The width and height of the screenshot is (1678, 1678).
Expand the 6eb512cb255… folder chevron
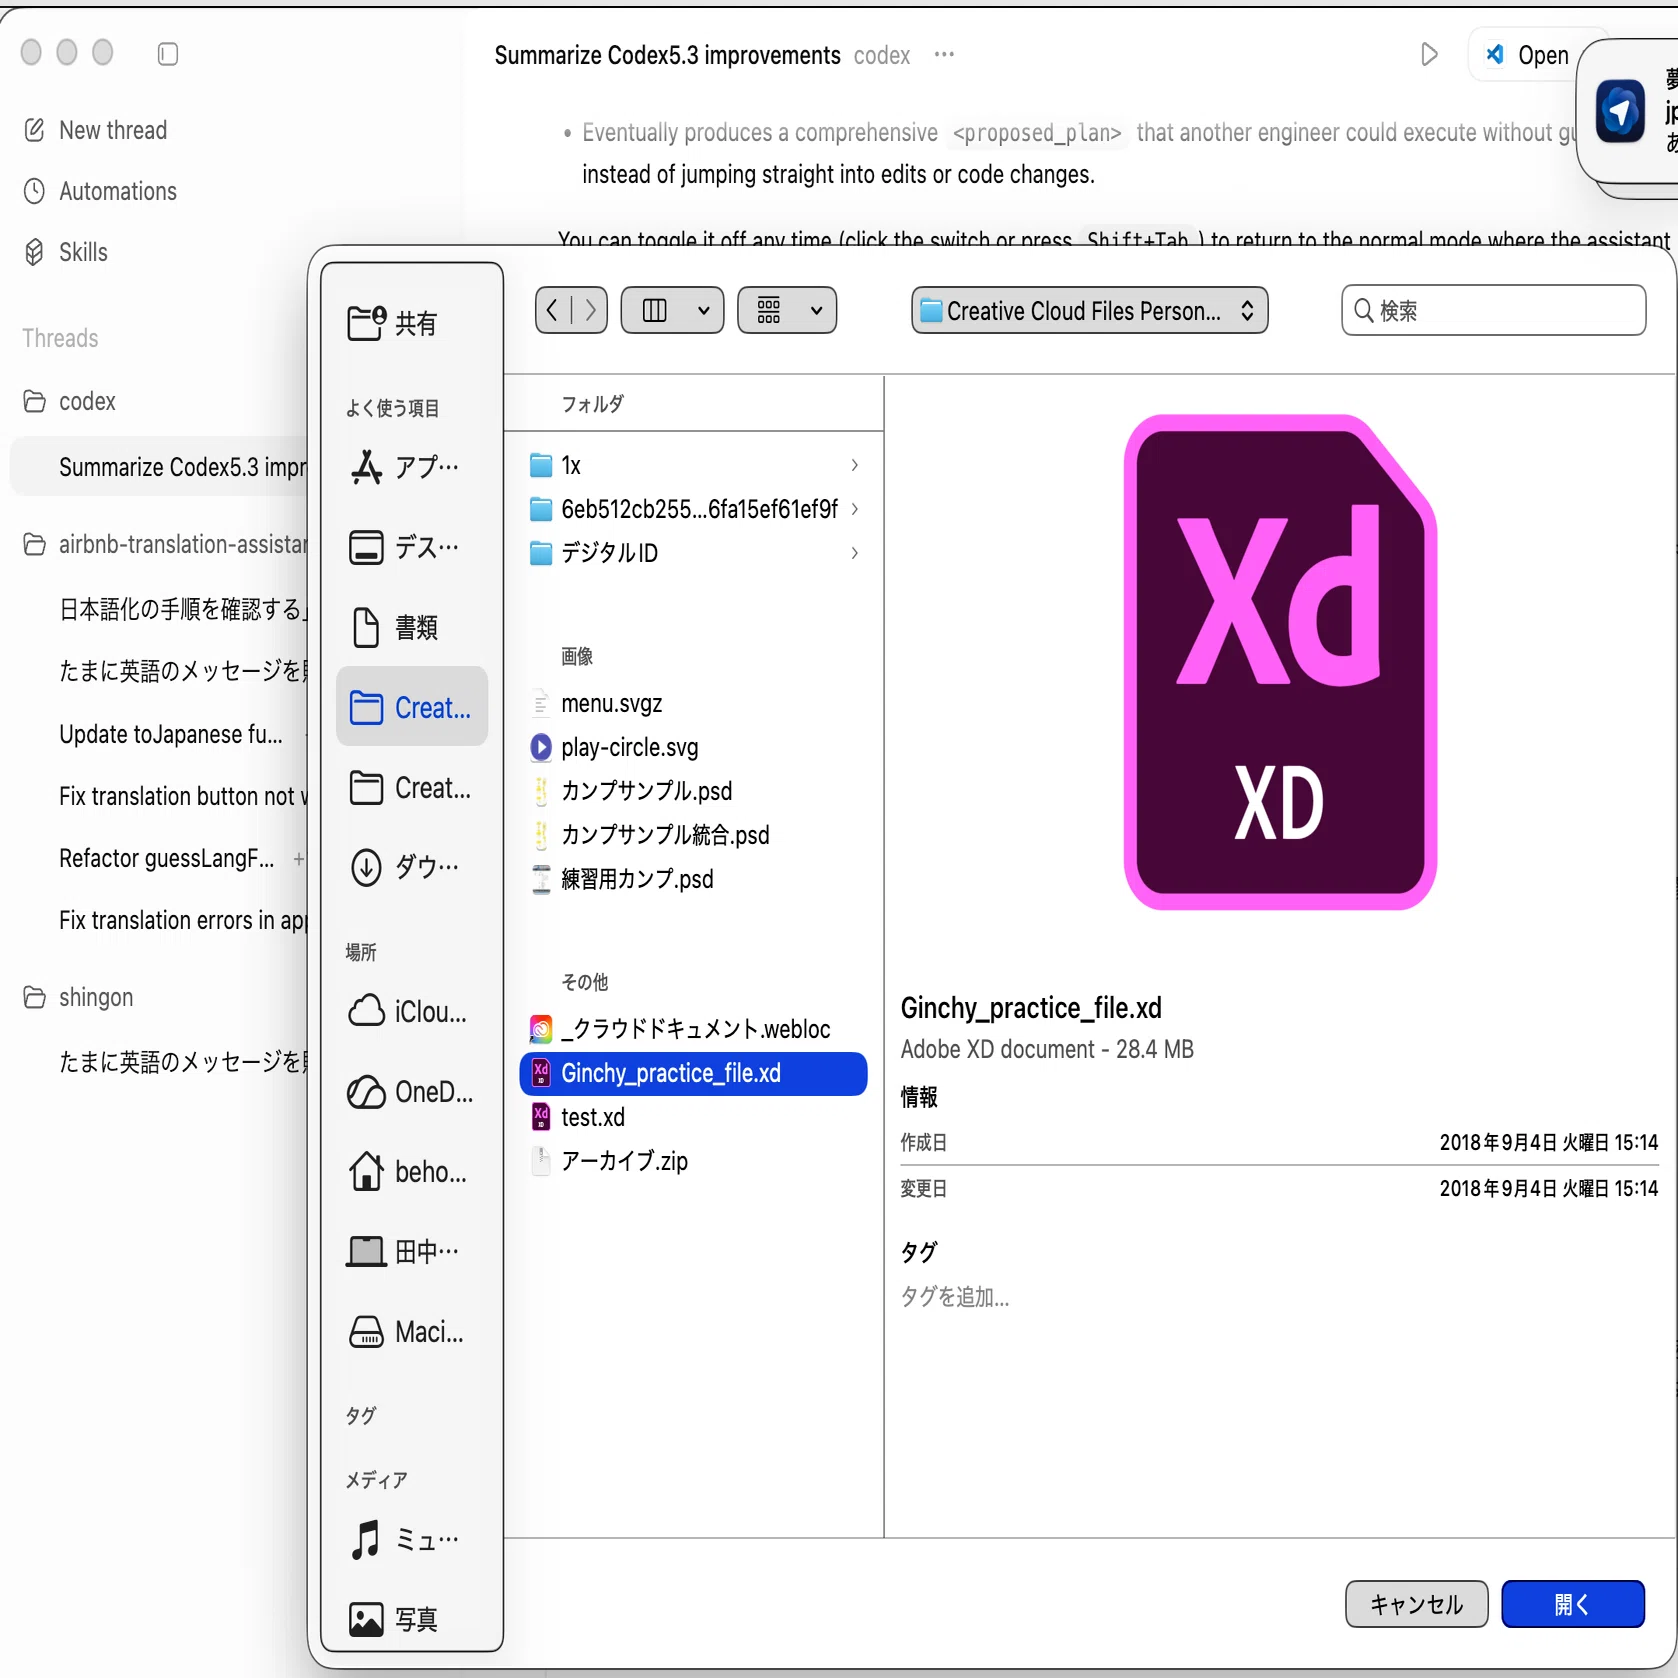coord(855,509)
